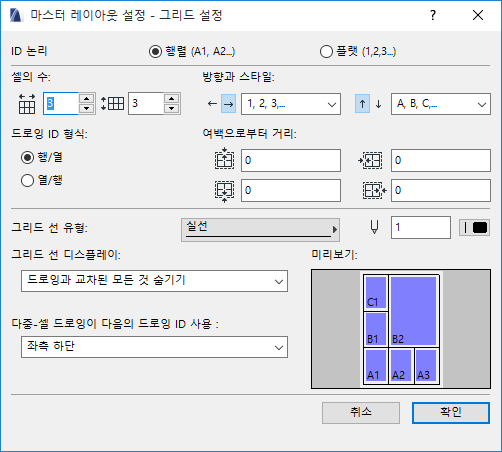The height and width of the screenshot is (452, 502).
Task: Click the 취소 button
Action: pyautogui.click(x=361, y=413)
